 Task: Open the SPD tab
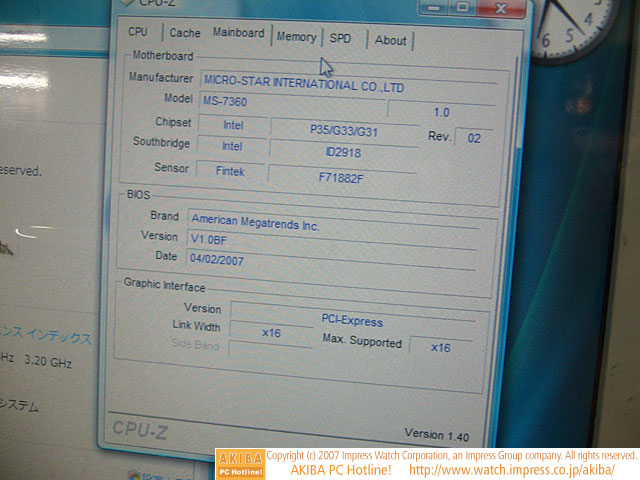point(341,38)
